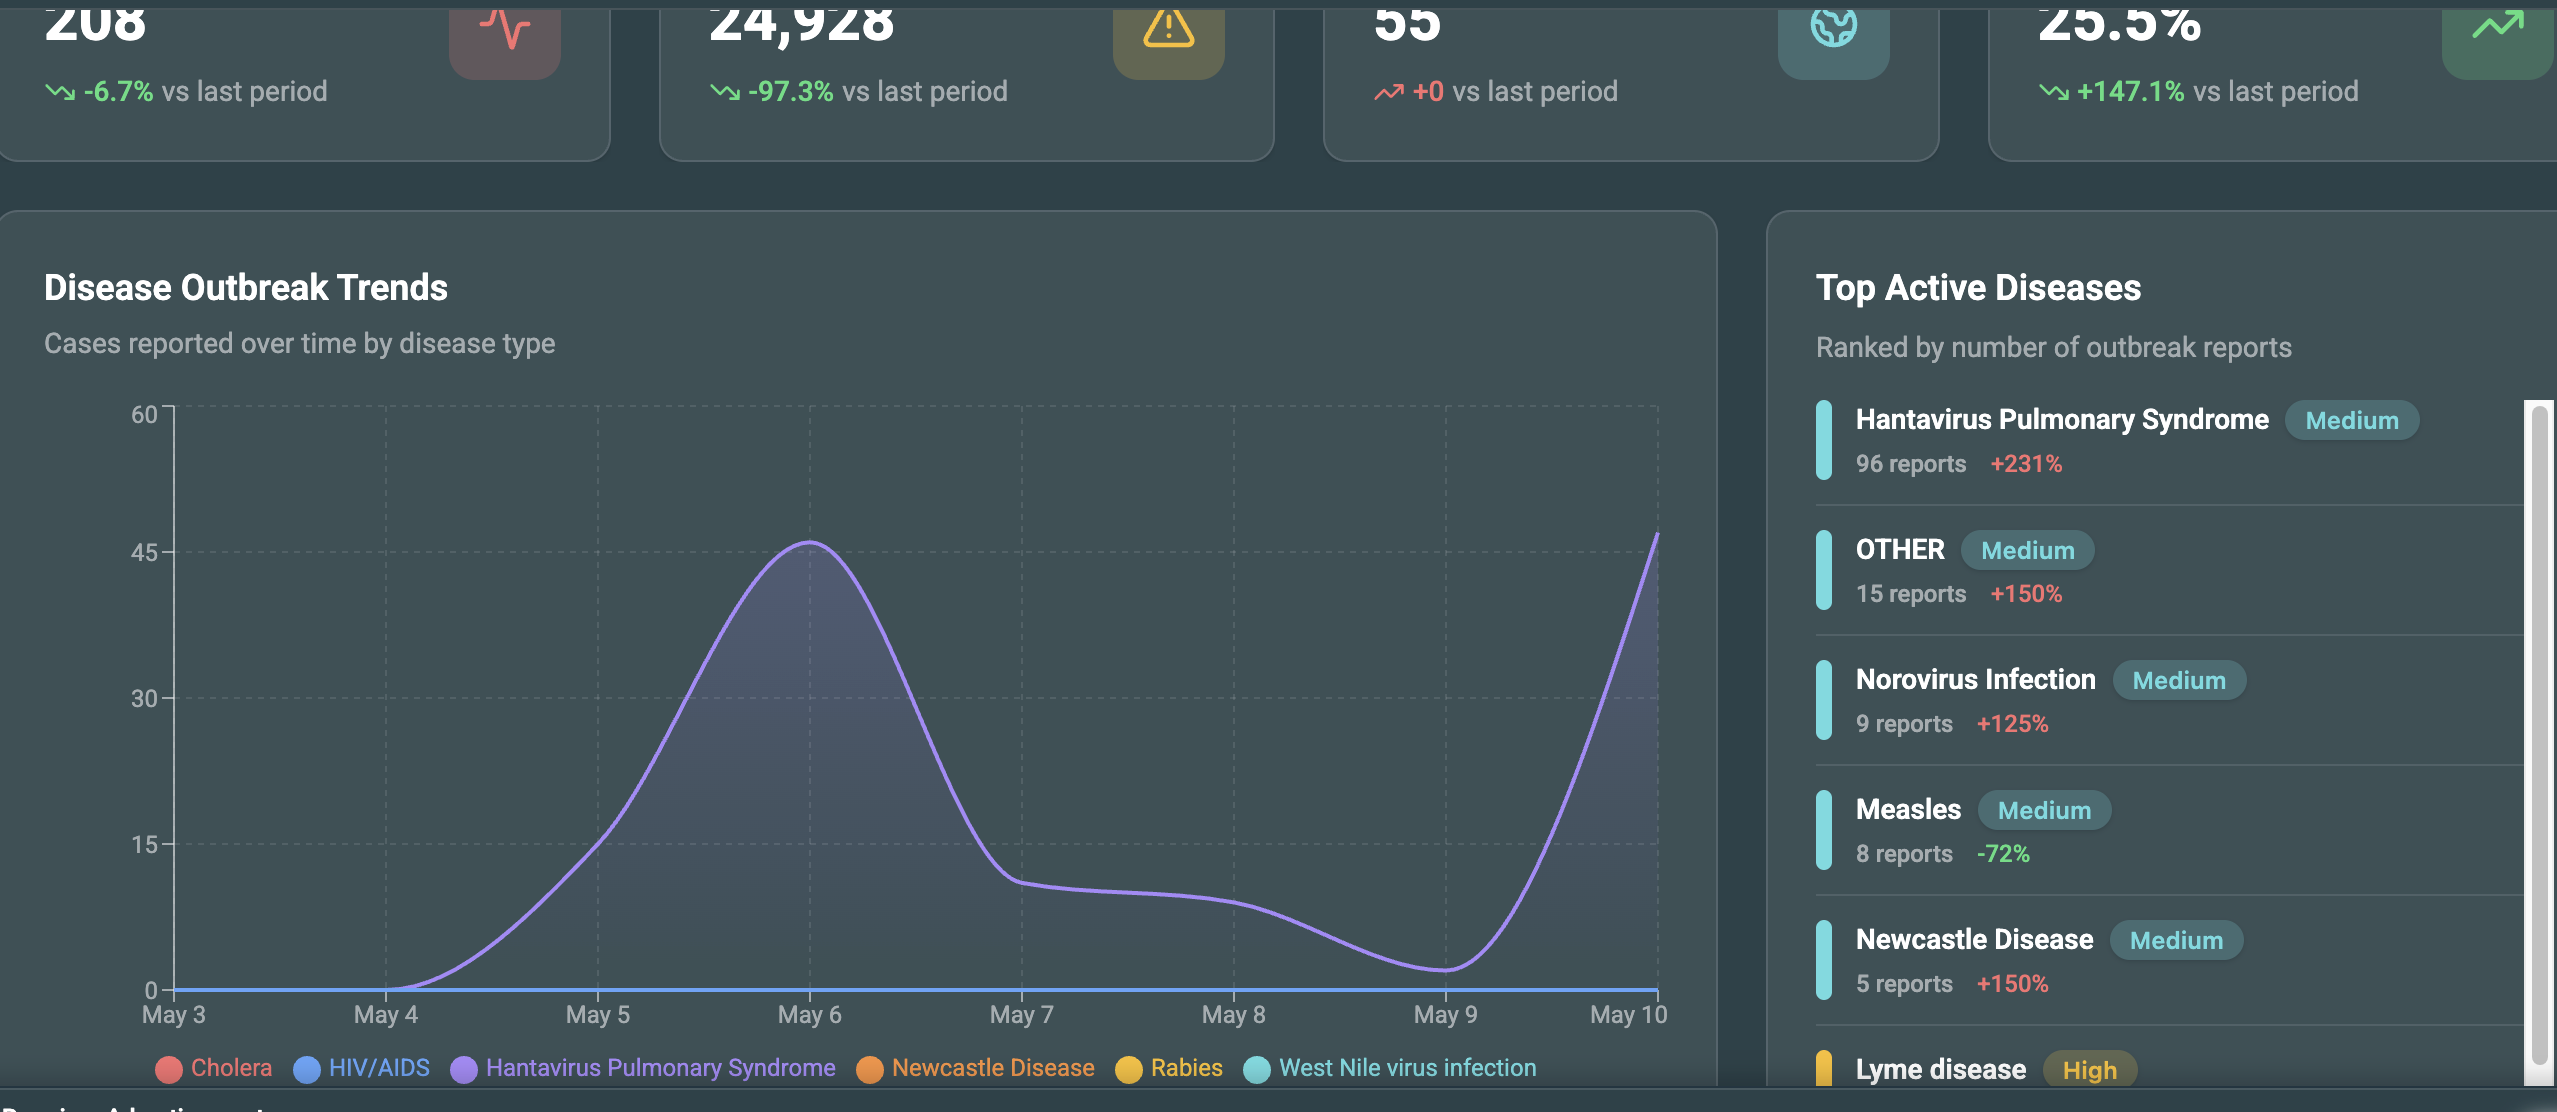The width and height of the screenshot is (2557, 1112).
Task: Toggle the Newcastle Disease legend entry
Action: (x=975, y=1068)
